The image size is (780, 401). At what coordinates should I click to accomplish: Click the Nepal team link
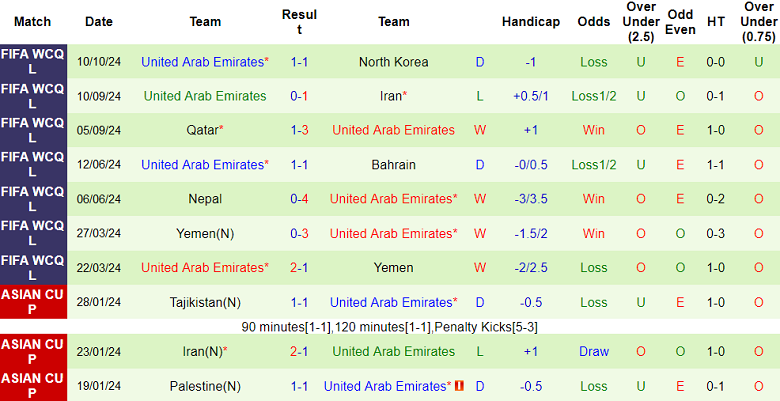pyautogui.click(x=205, y=199)
